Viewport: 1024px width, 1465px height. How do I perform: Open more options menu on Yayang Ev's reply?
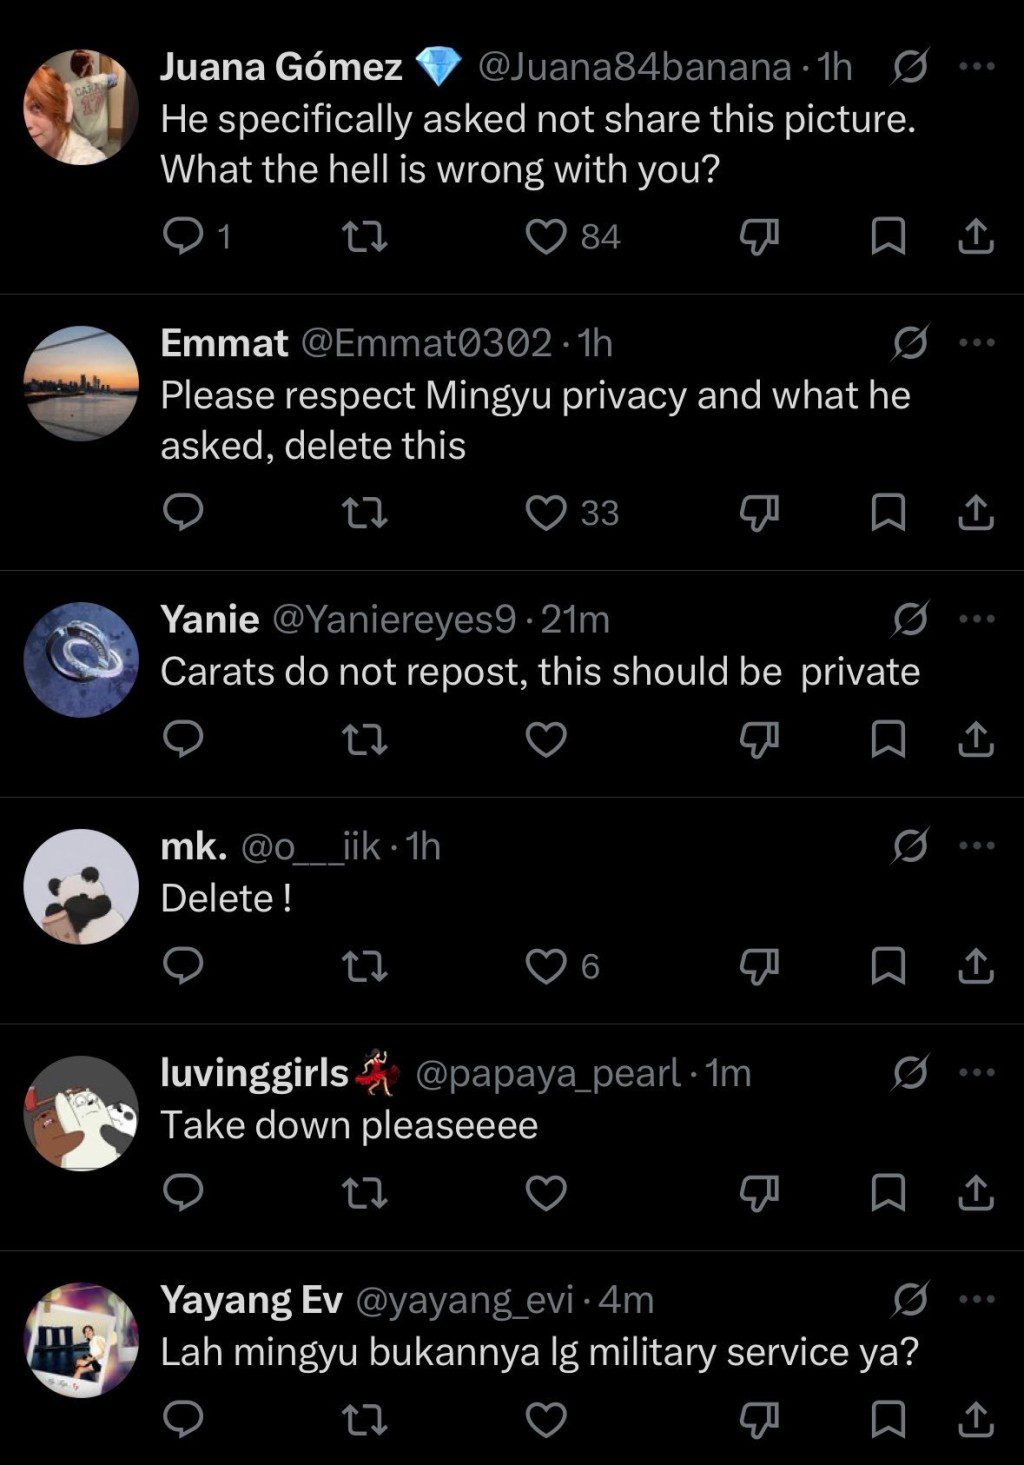point(976,1299)
